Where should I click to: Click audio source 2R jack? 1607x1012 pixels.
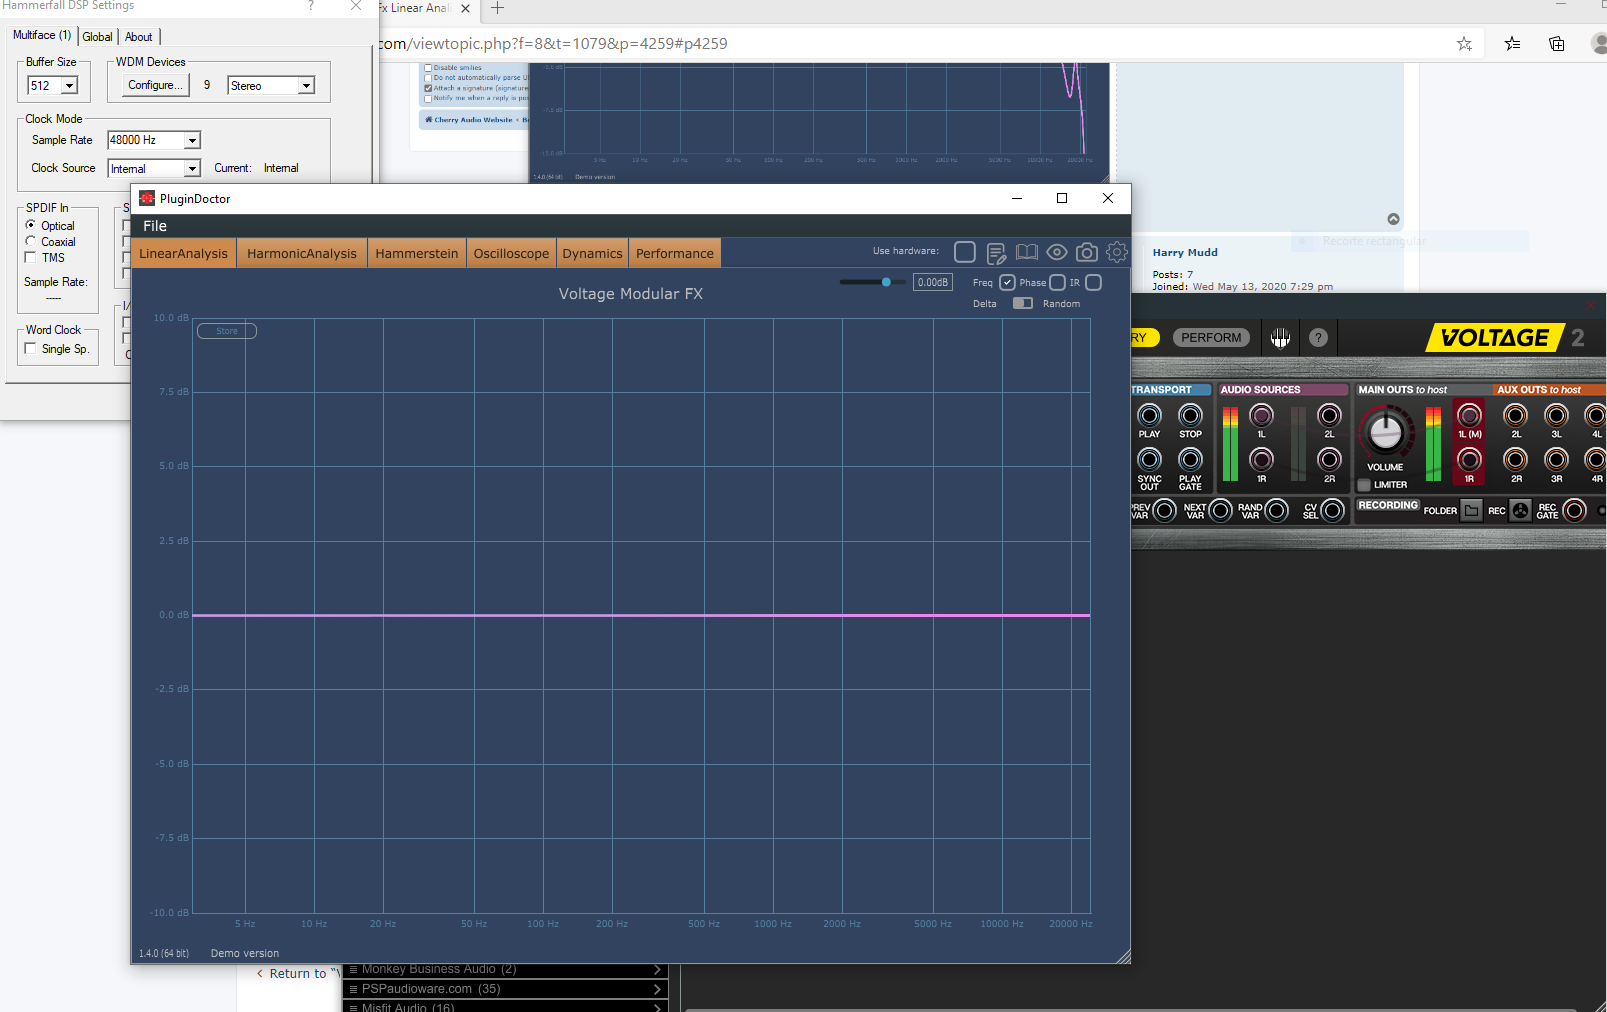coord(1329,459)
